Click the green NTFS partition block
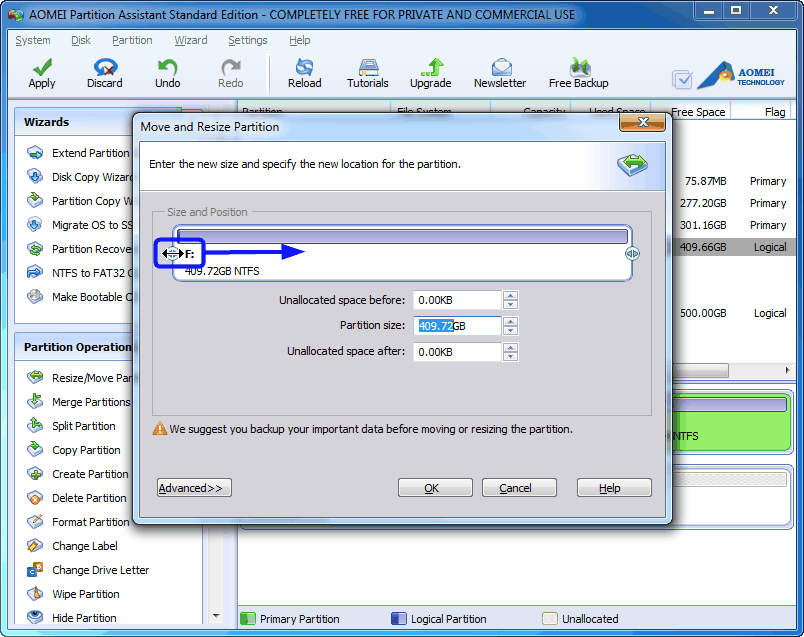Image resolution: width=804 pixels, height=637 pixels. tap(732, 422)
